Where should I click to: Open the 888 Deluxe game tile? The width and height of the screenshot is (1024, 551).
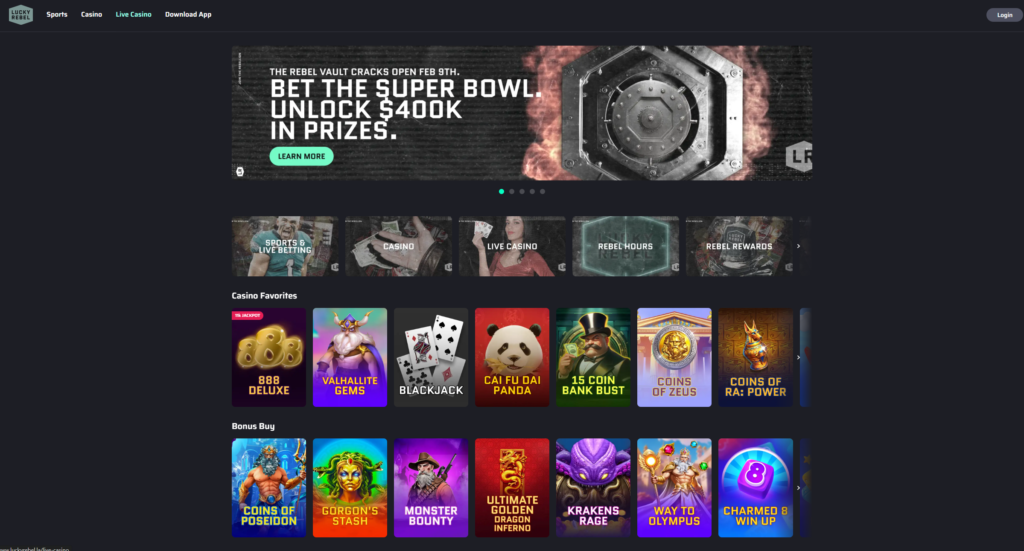tap(268, 357)
